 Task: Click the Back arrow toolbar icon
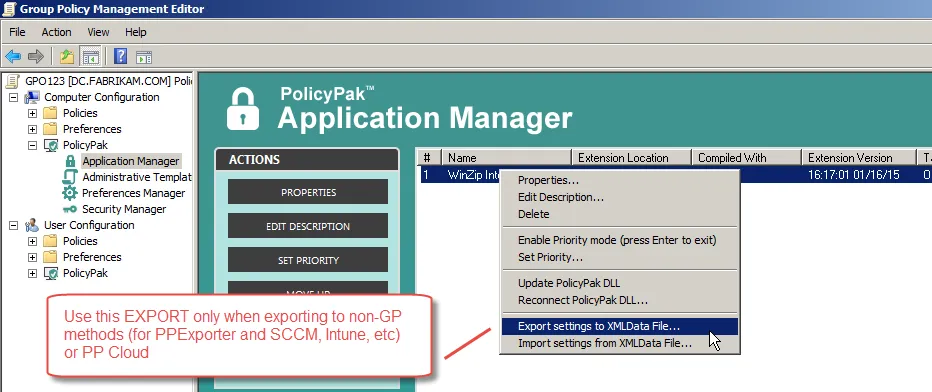tap(13, 57)
